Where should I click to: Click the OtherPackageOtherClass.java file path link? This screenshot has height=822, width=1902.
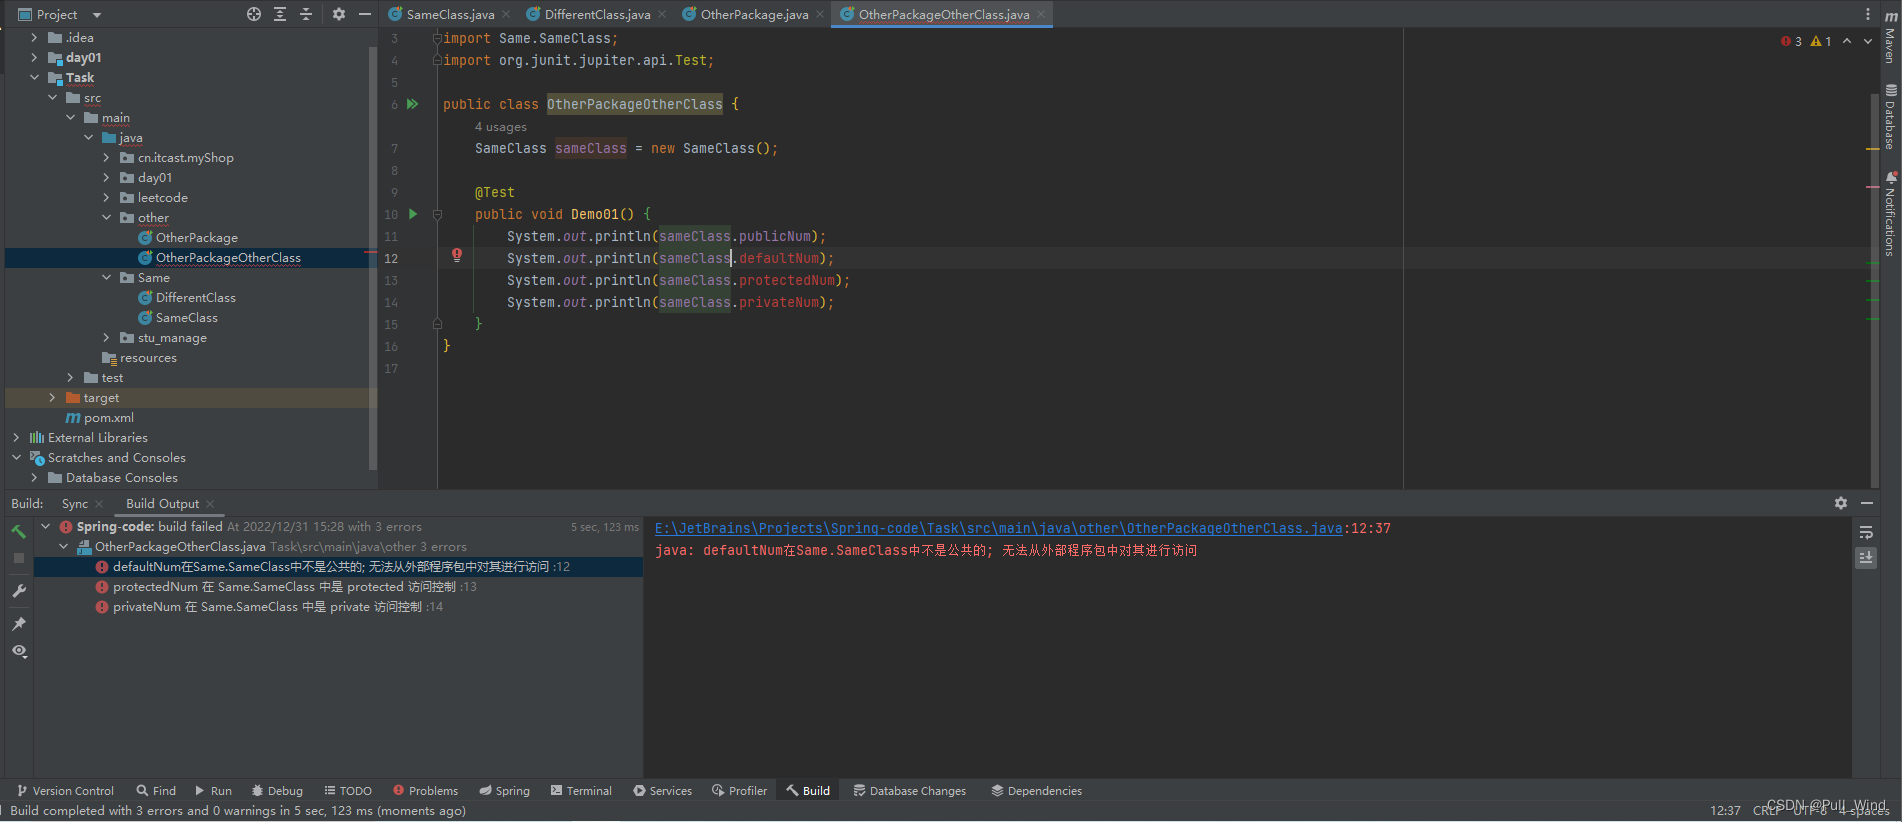coord(998,528)
